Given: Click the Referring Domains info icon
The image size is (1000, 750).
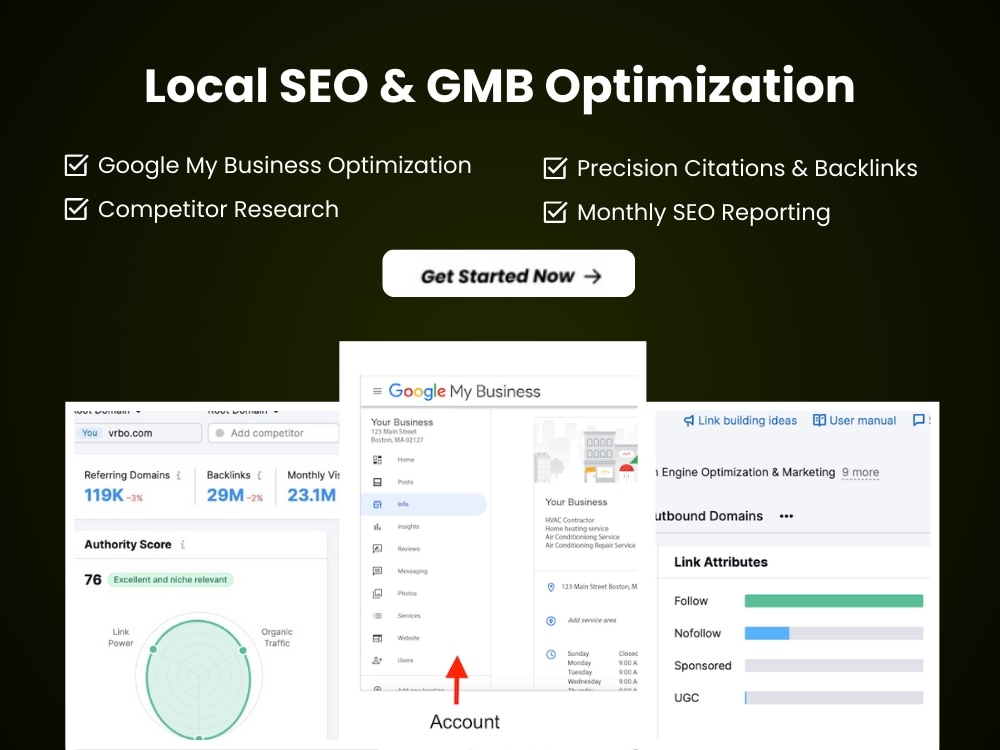Looking at the screenshot, I should point(179,475).
